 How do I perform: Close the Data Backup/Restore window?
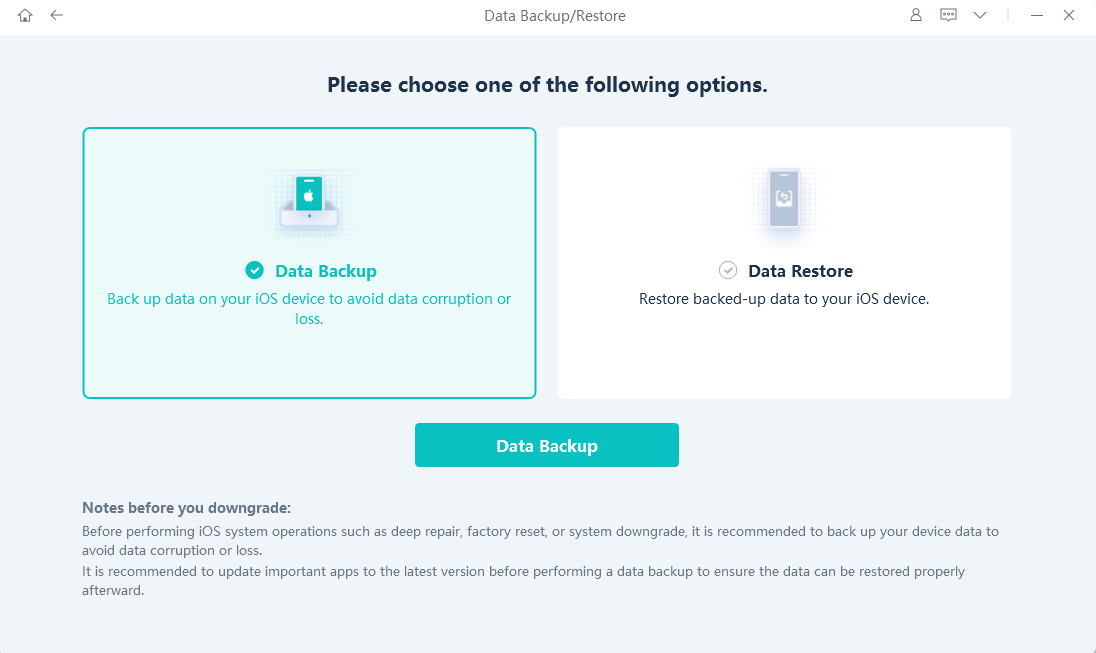(x=1069, y=15)
